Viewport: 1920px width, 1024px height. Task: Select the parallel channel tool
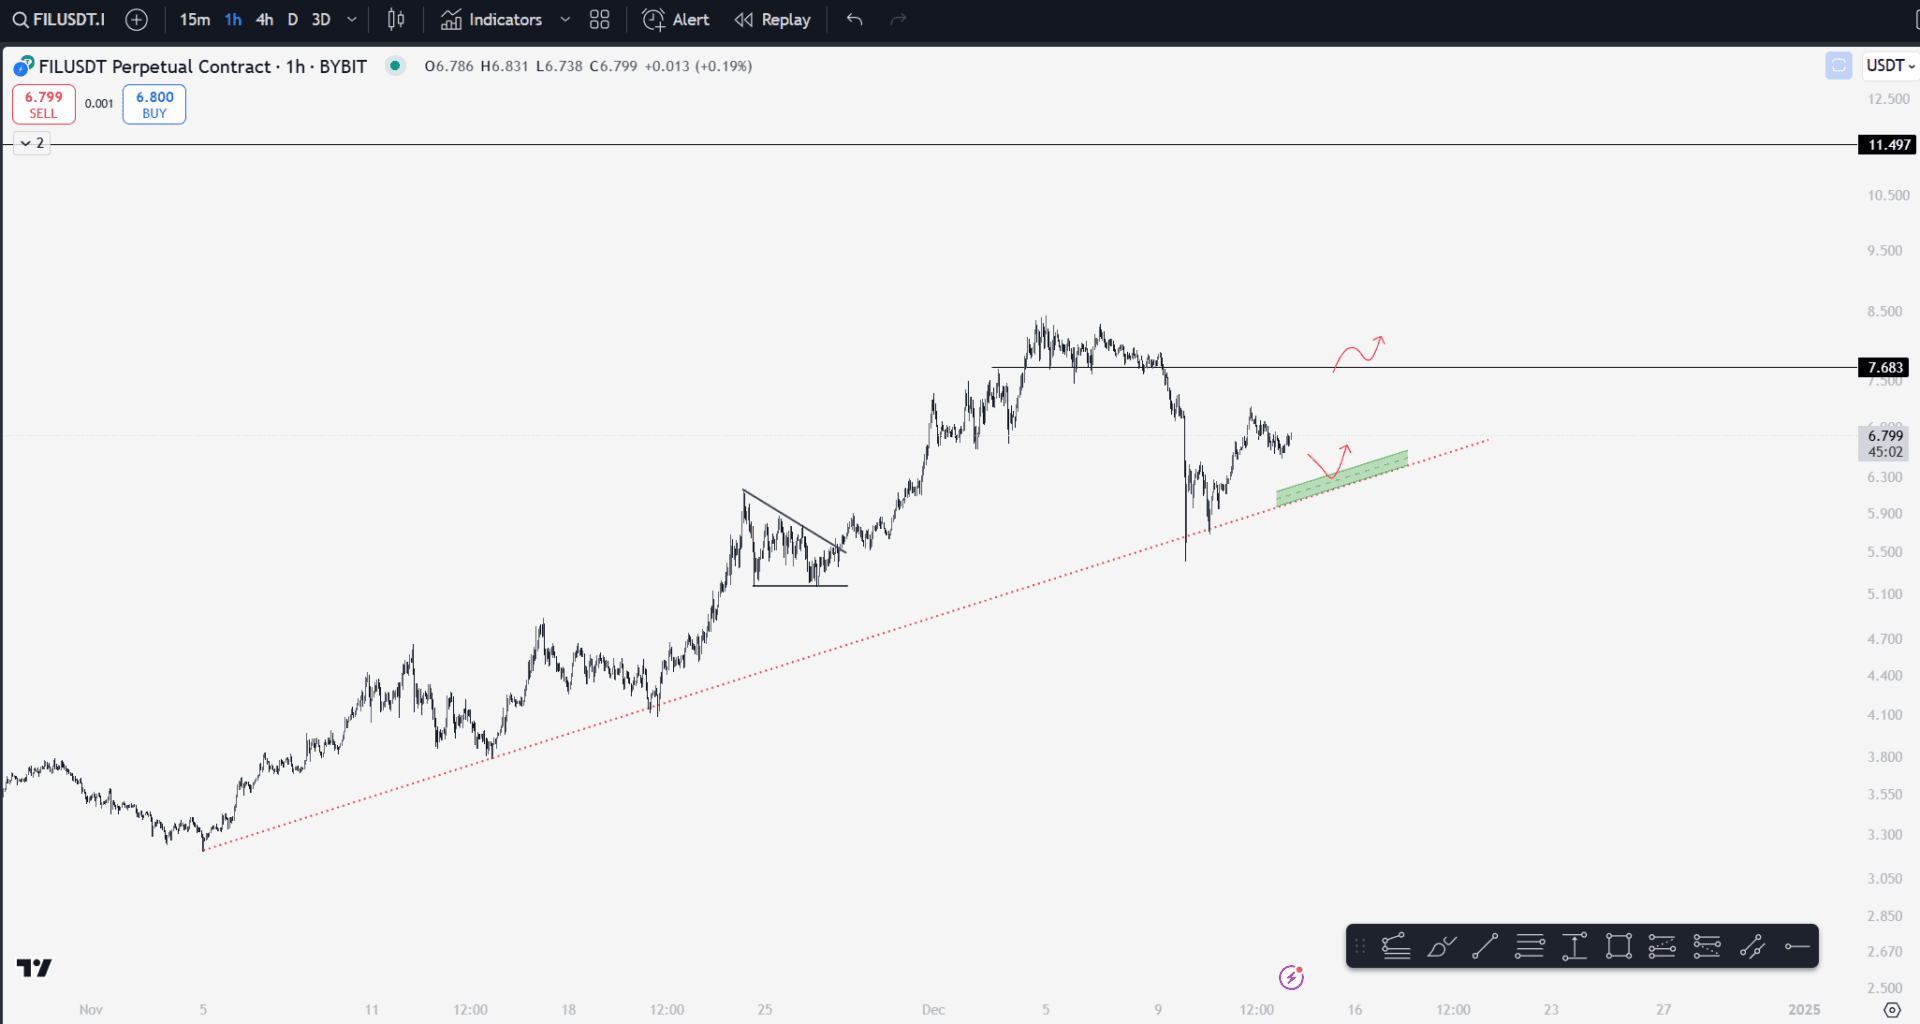tap(1752, 946)
